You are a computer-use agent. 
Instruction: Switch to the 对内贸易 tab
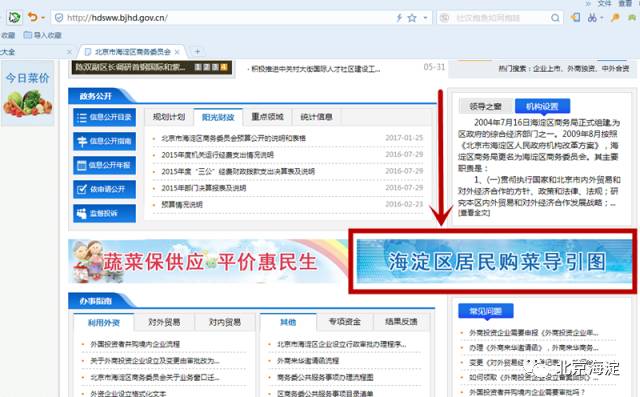pos(224,322)
